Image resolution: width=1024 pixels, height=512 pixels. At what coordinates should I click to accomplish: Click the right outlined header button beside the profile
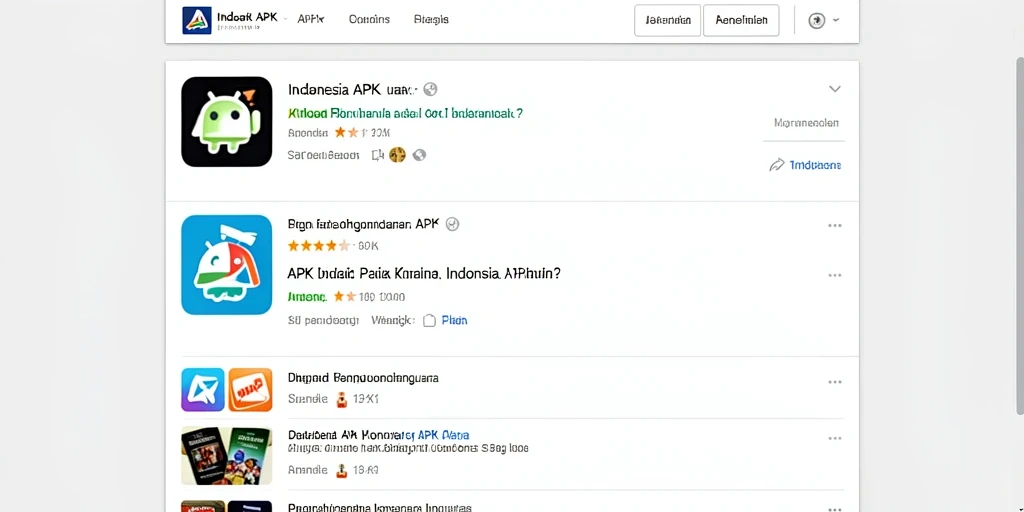pos(741,20)
